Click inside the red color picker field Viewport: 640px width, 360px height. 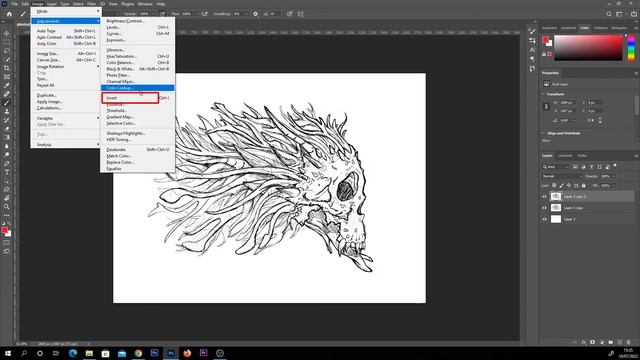(x=588, y=48)
